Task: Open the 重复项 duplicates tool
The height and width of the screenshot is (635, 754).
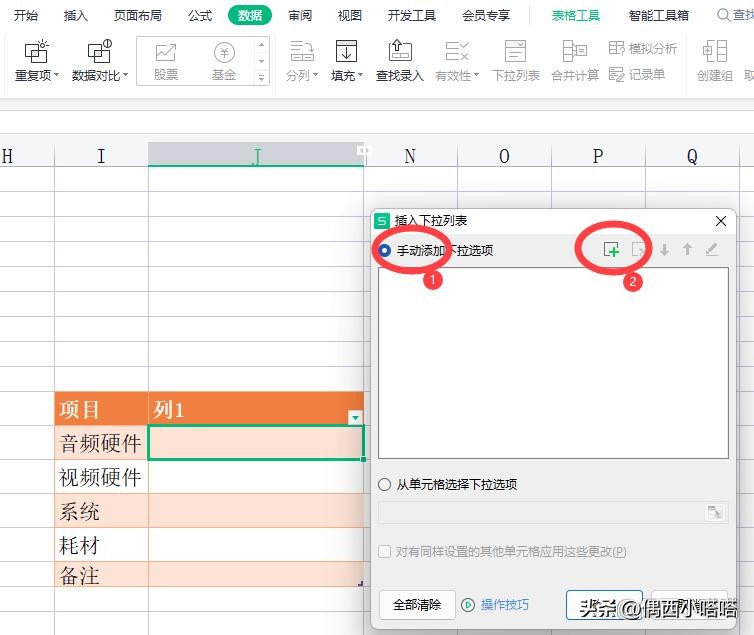Action: pyautogui.click(x=37, y=61)
